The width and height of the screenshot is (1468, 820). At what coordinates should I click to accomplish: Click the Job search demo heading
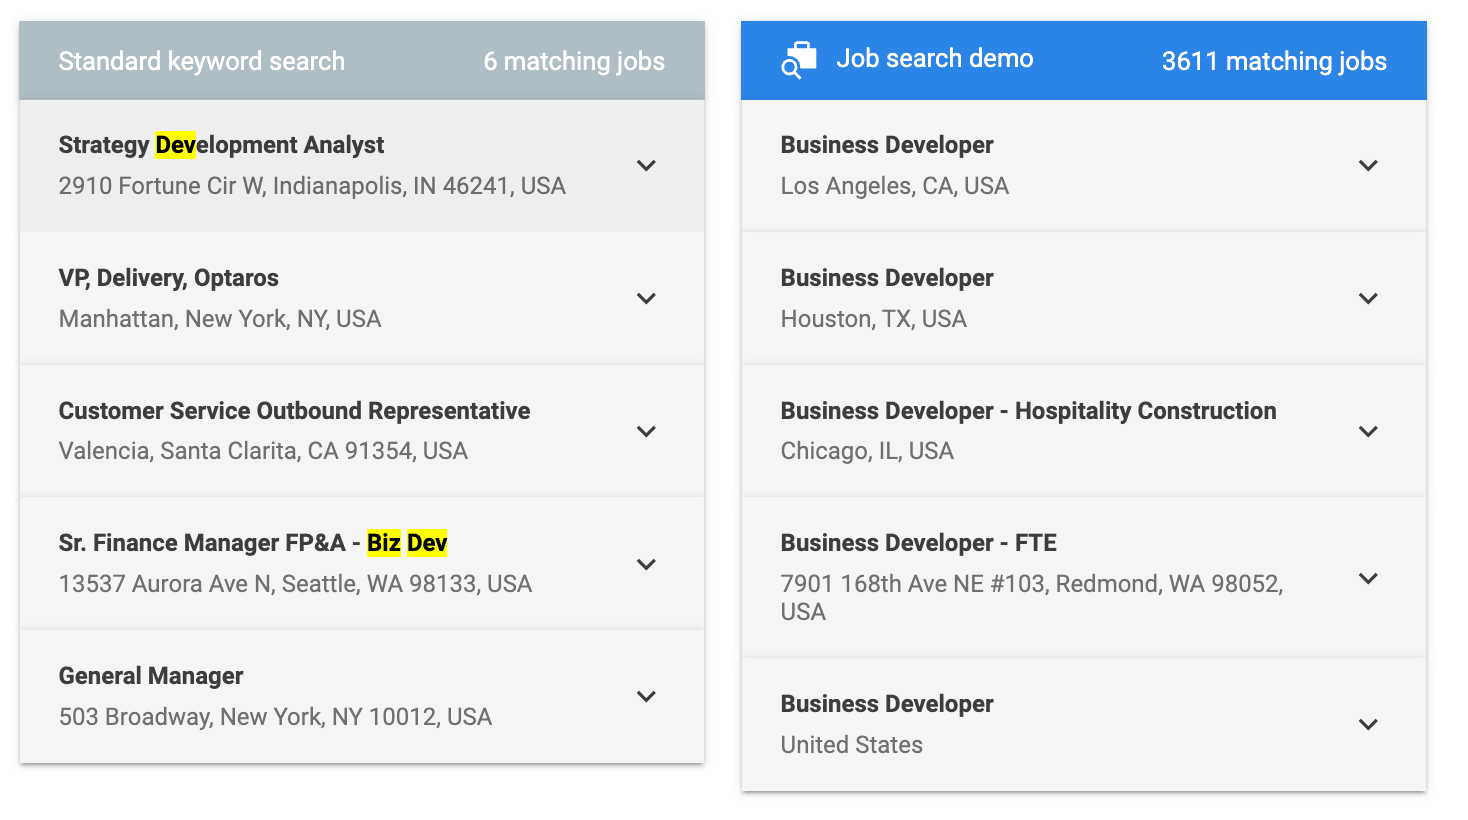click(x=934, y=59)
